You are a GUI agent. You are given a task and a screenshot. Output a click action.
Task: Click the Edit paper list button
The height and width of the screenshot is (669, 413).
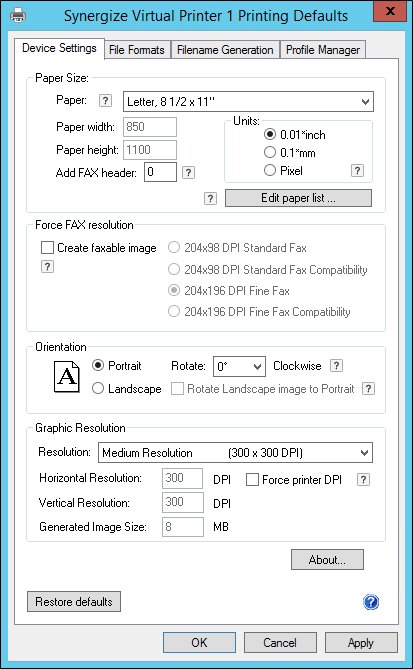(298, 198)
